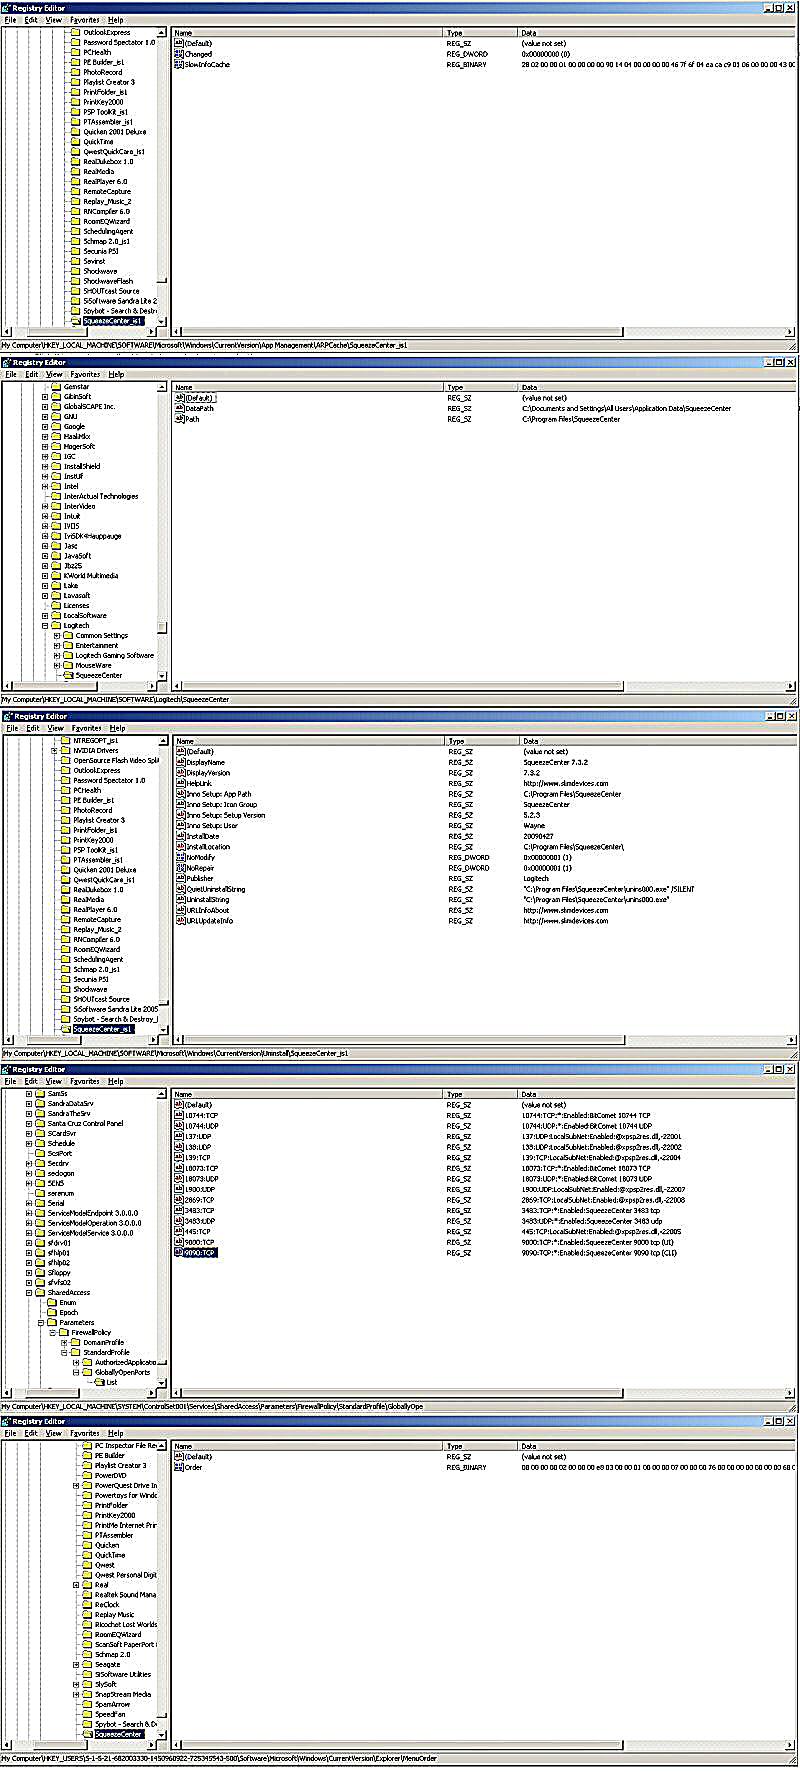Click the SnapStream Media folder icon
The image size is (800, 1772).
click(87, 1694)
